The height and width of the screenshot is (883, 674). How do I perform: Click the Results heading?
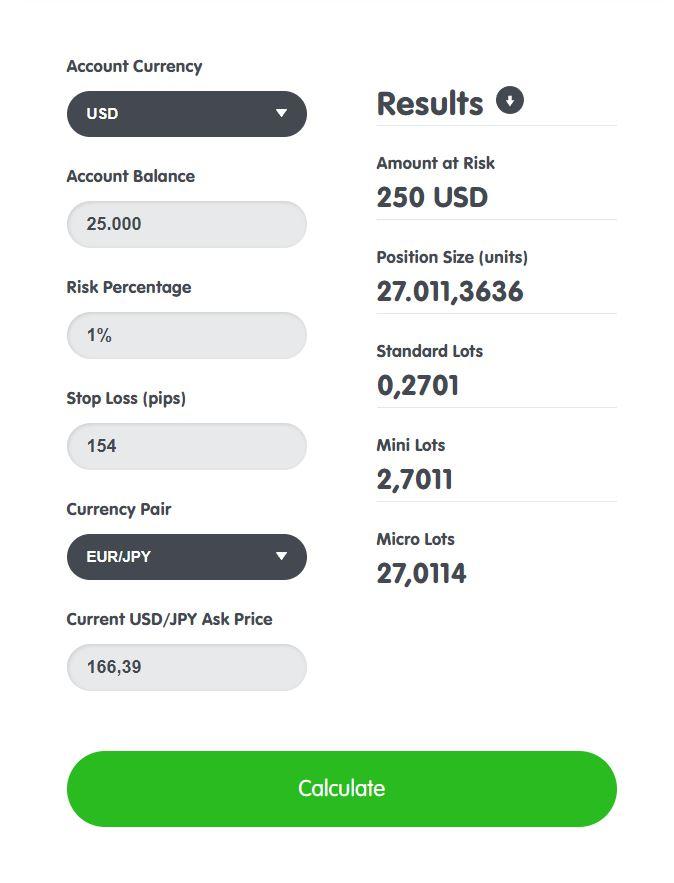tap(430, 104)
